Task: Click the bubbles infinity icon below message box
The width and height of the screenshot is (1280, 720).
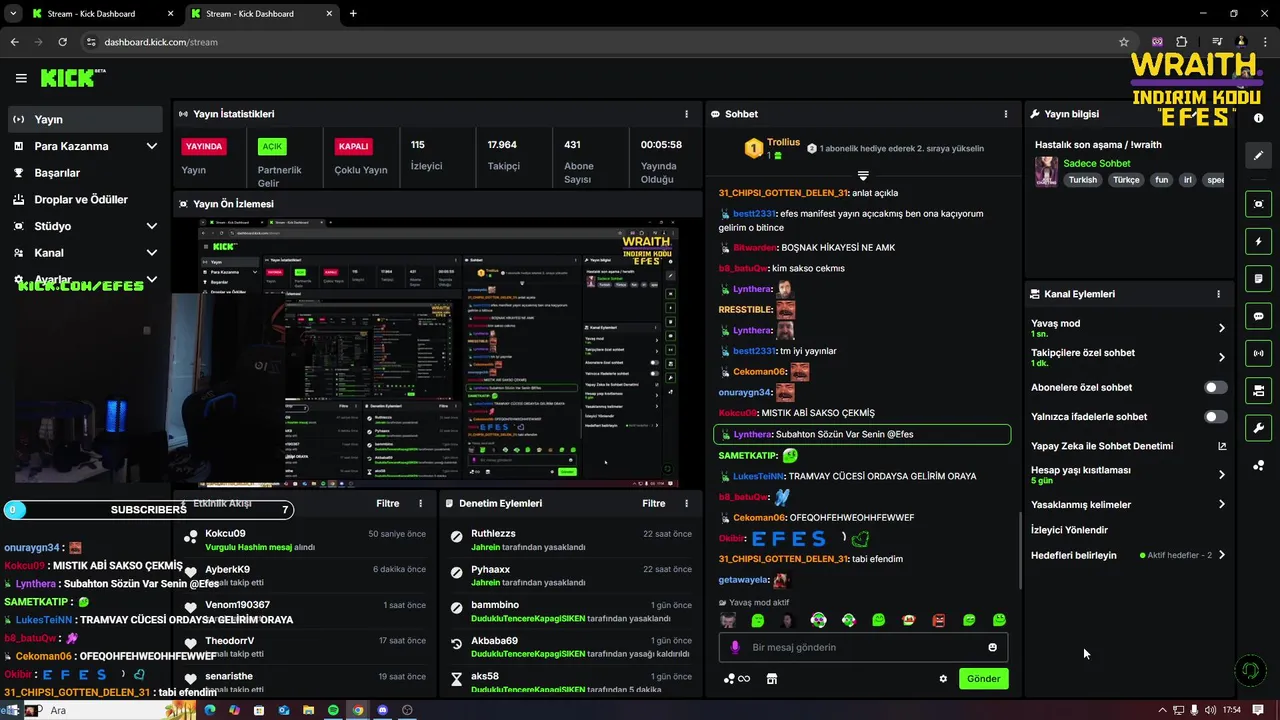Action: tap(737, 679)
